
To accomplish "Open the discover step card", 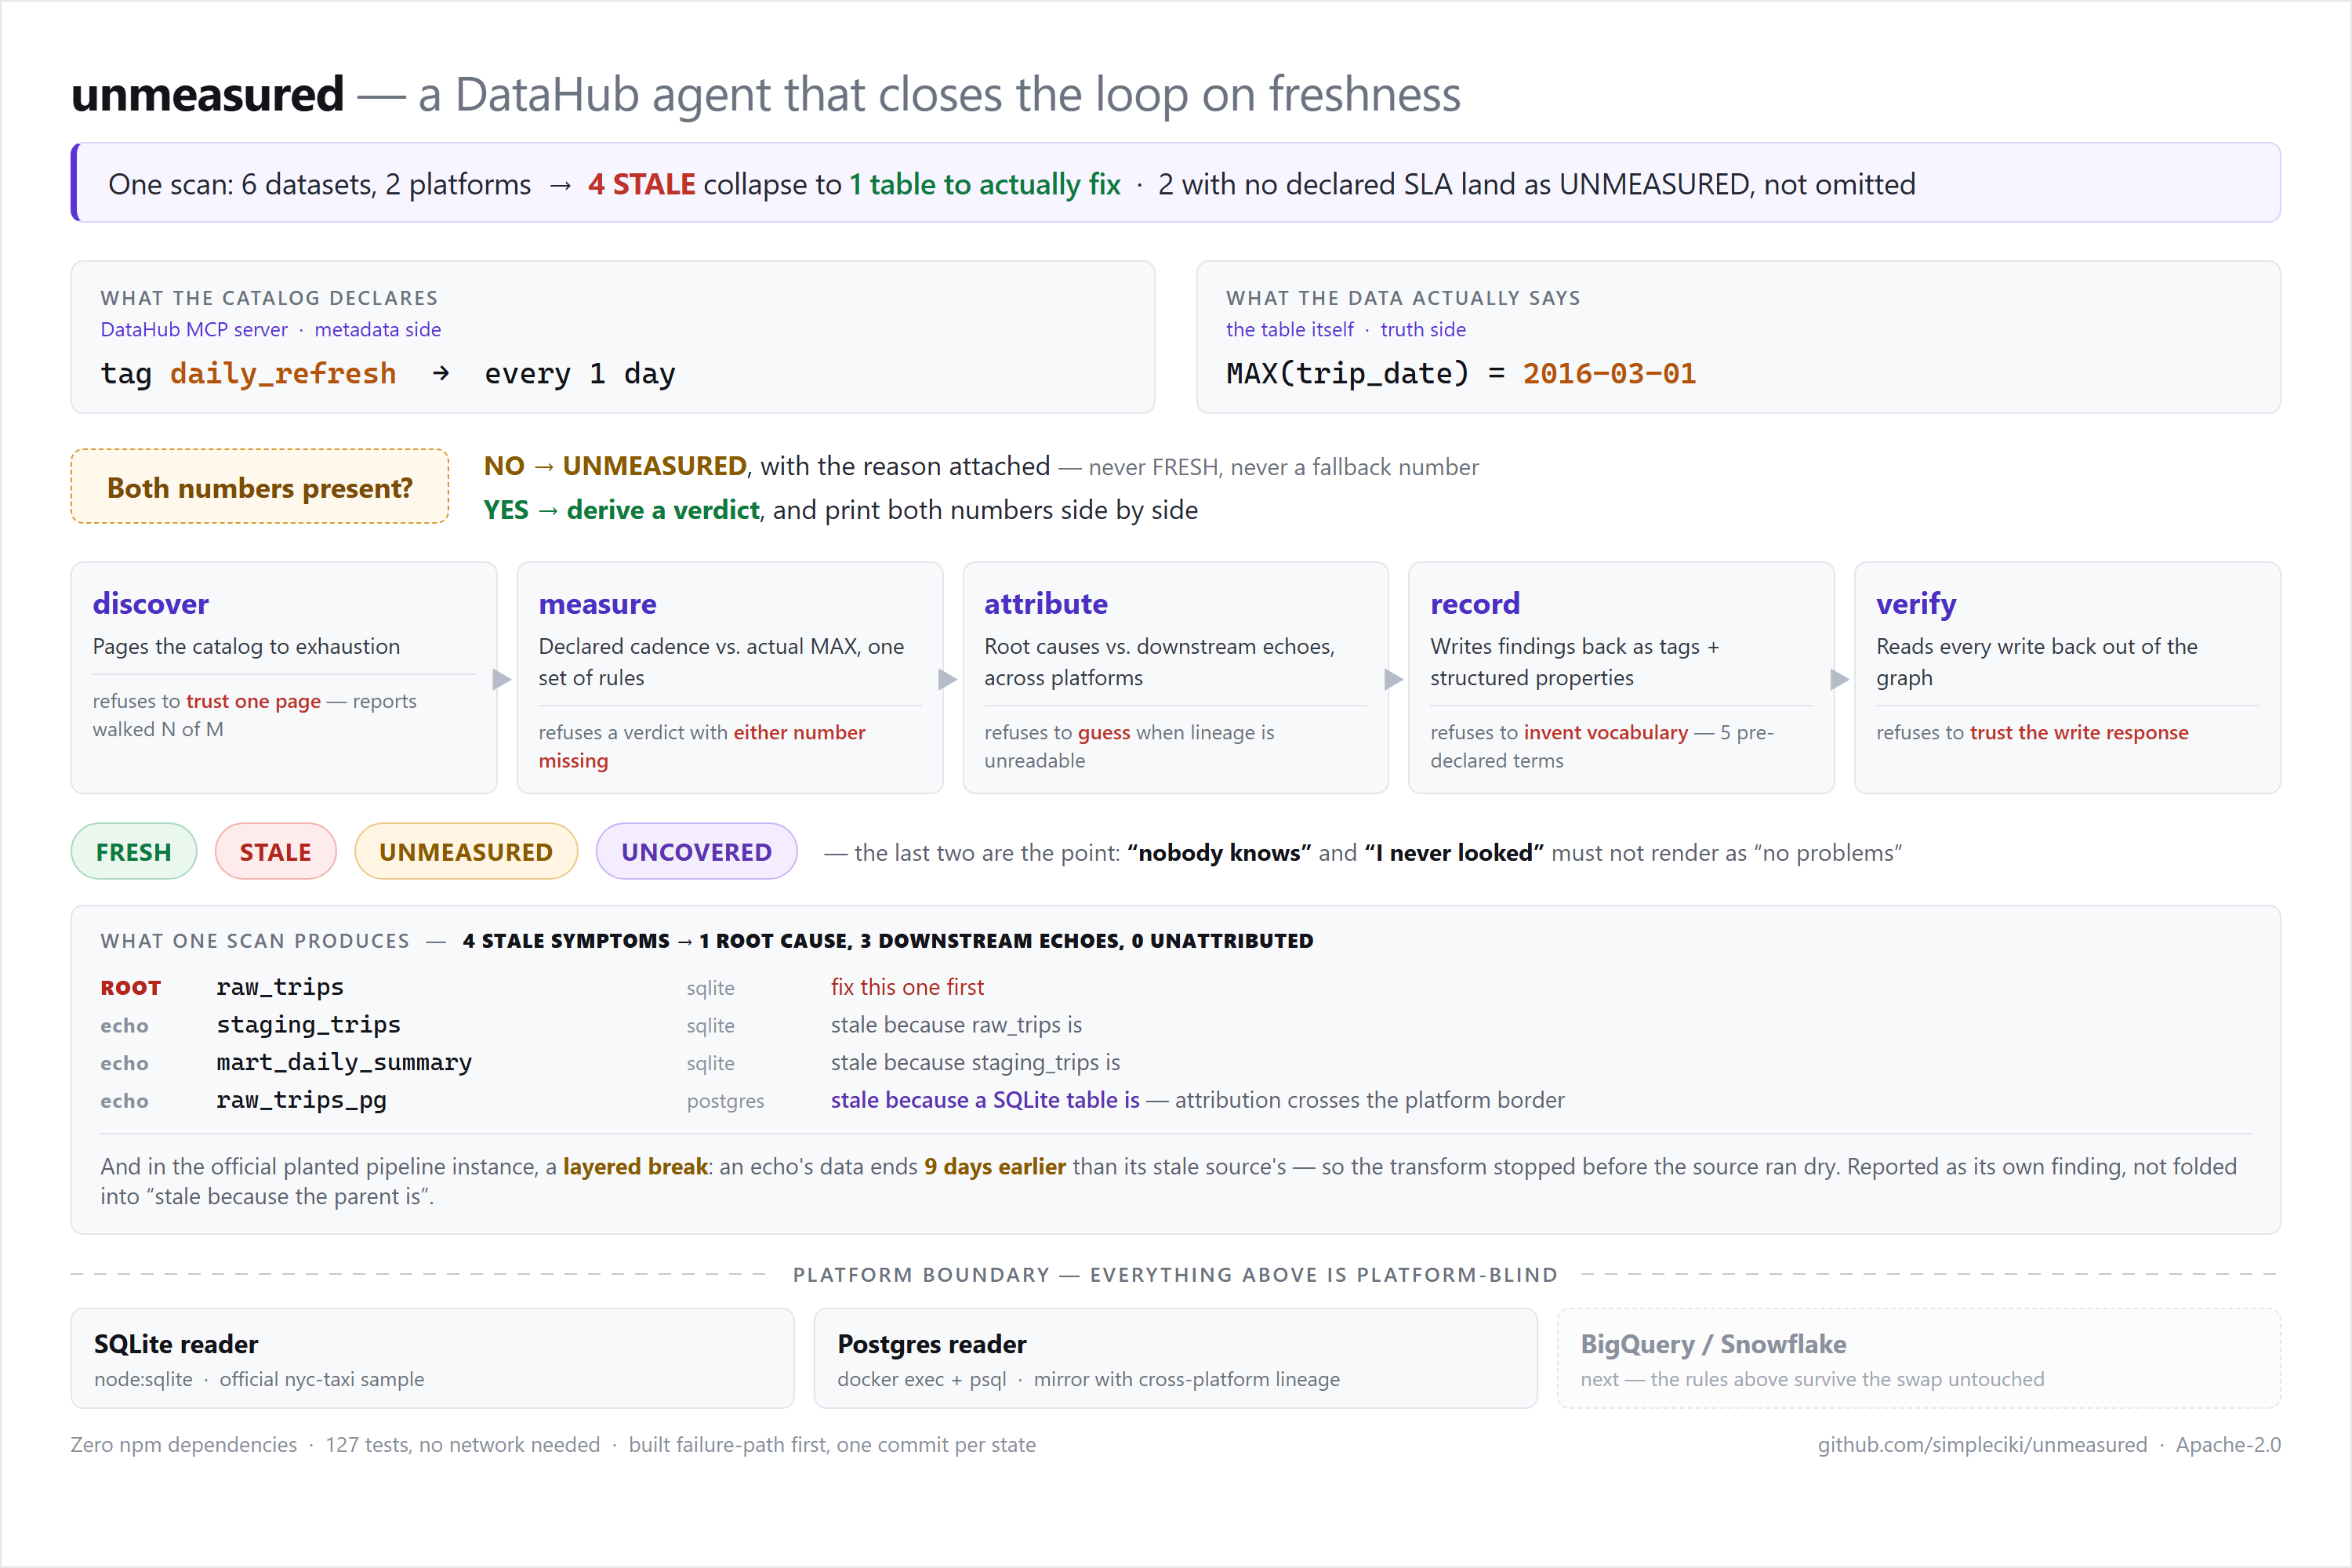I will tap(284, 677).
